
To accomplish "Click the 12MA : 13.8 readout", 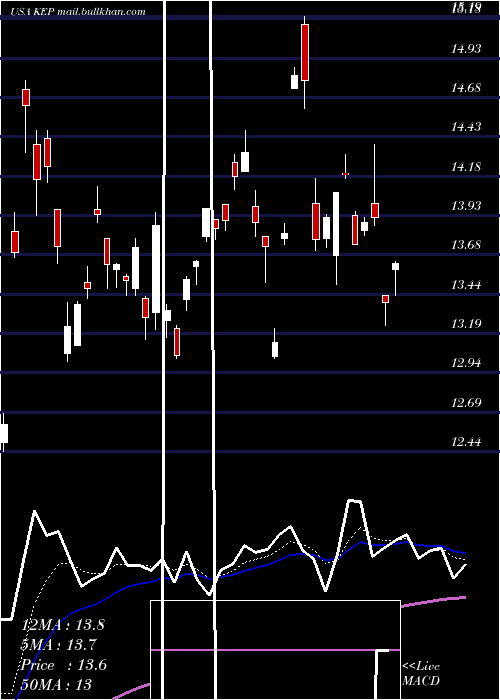I will tap(63, 625).
